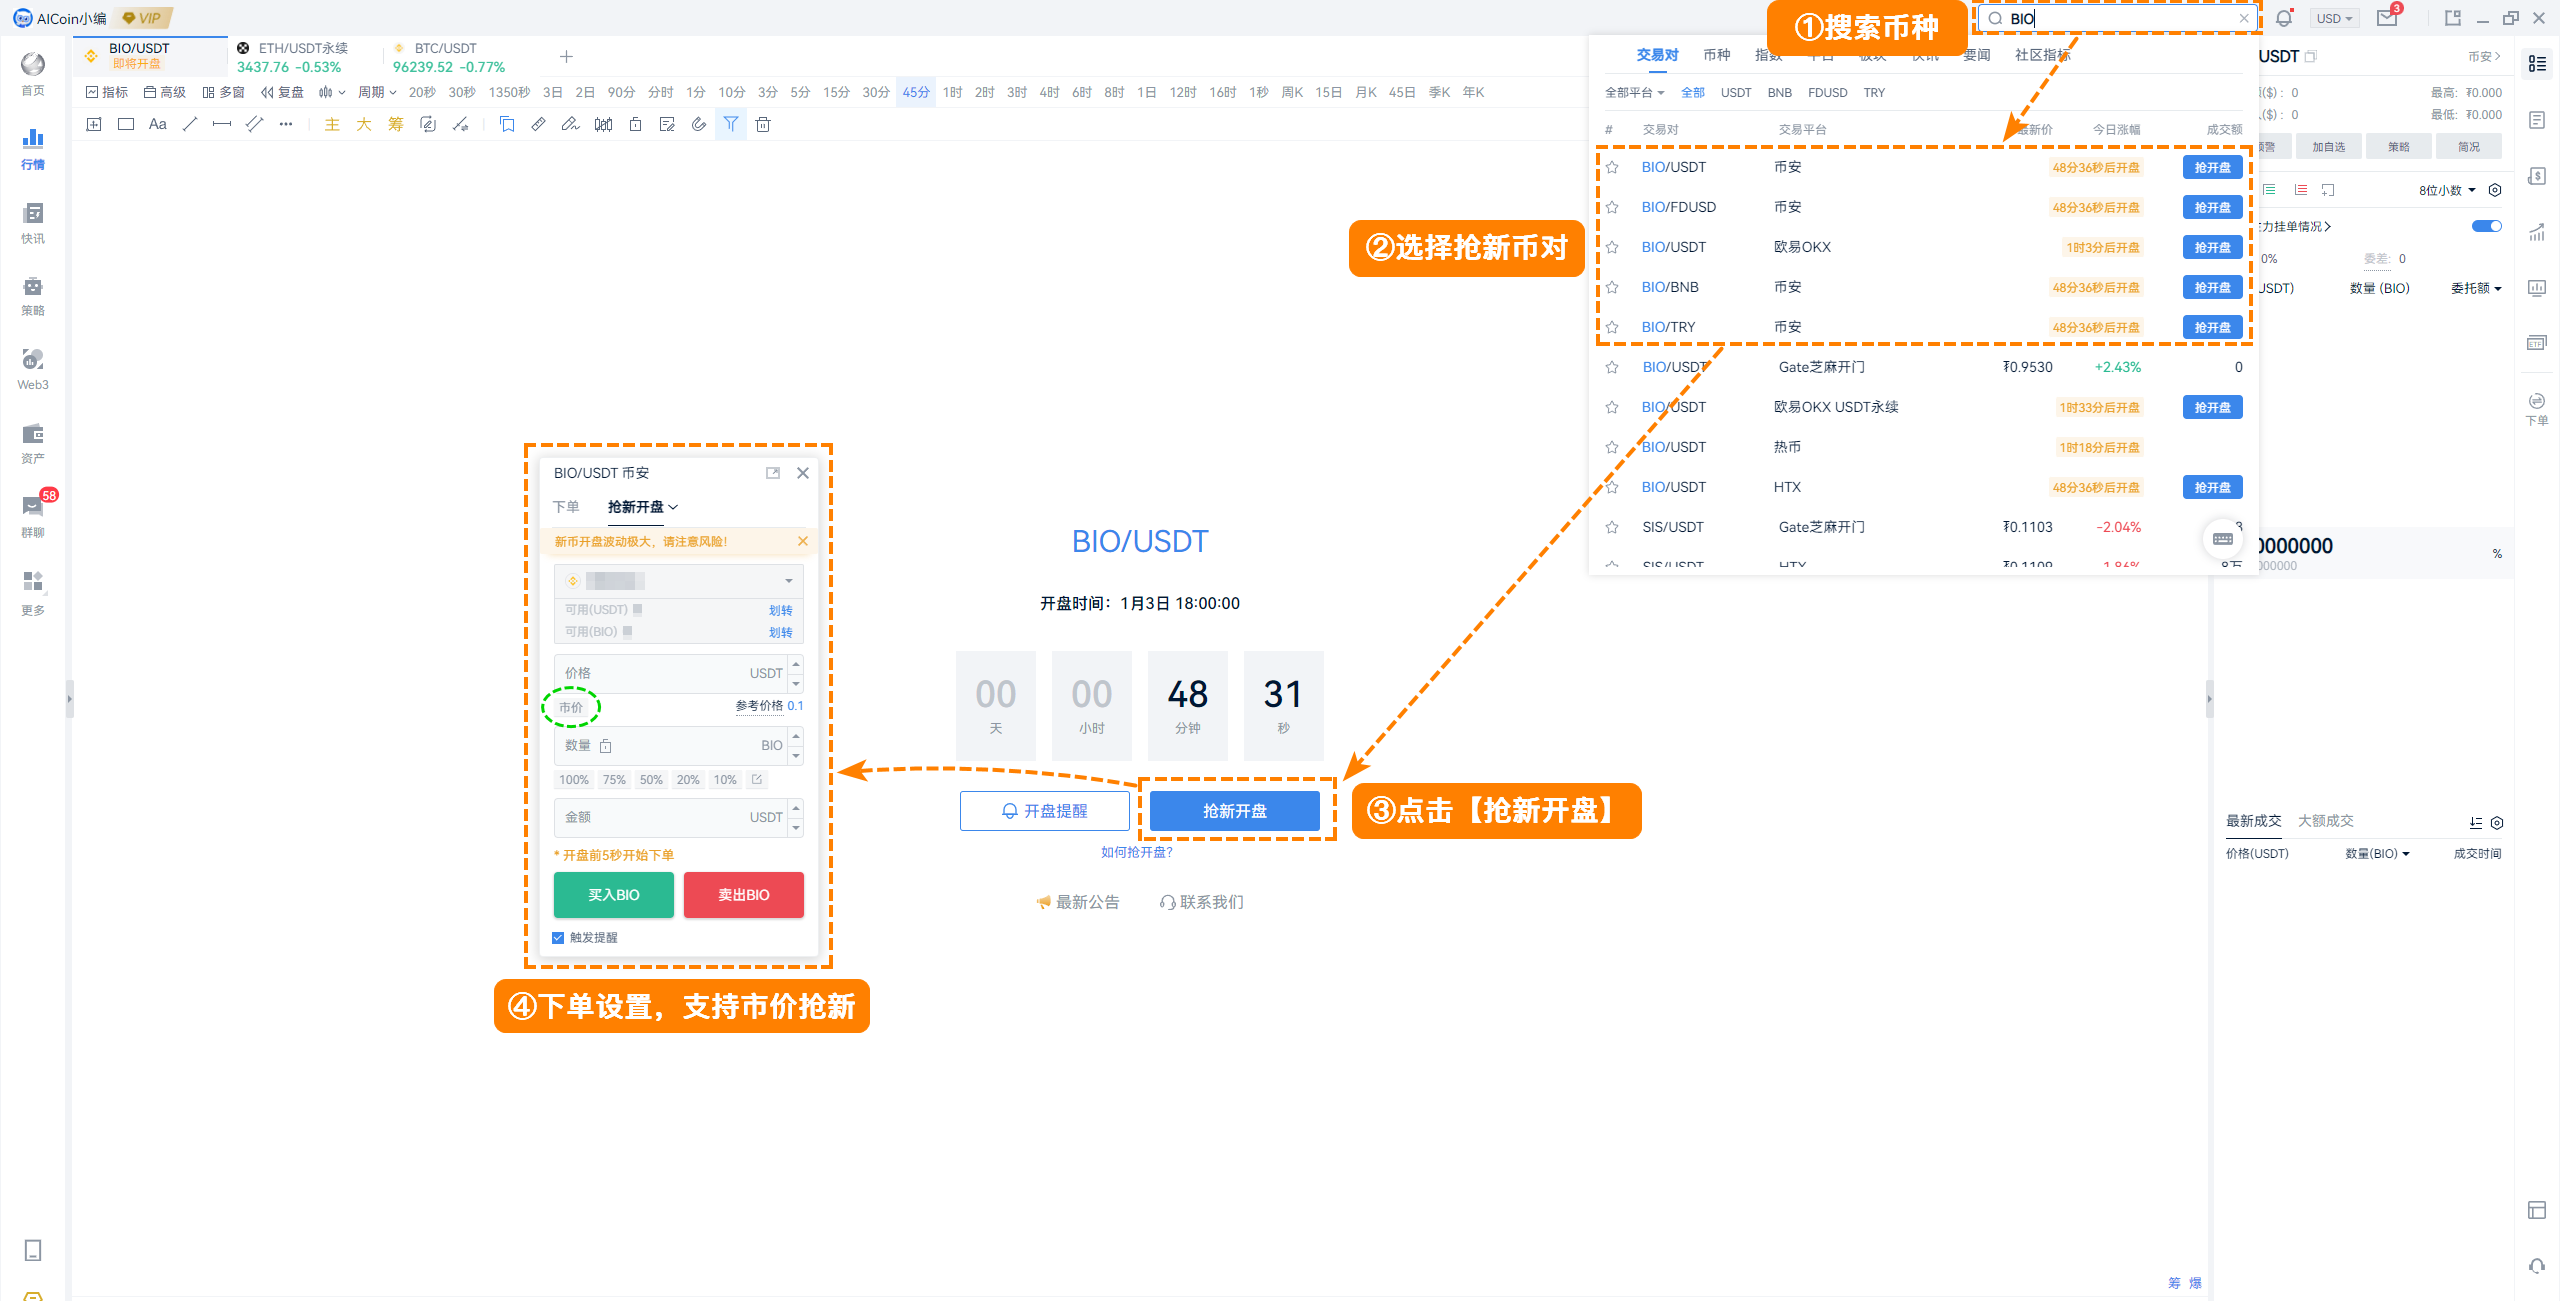Select the Aa text annotation tool

coord(158,124)
